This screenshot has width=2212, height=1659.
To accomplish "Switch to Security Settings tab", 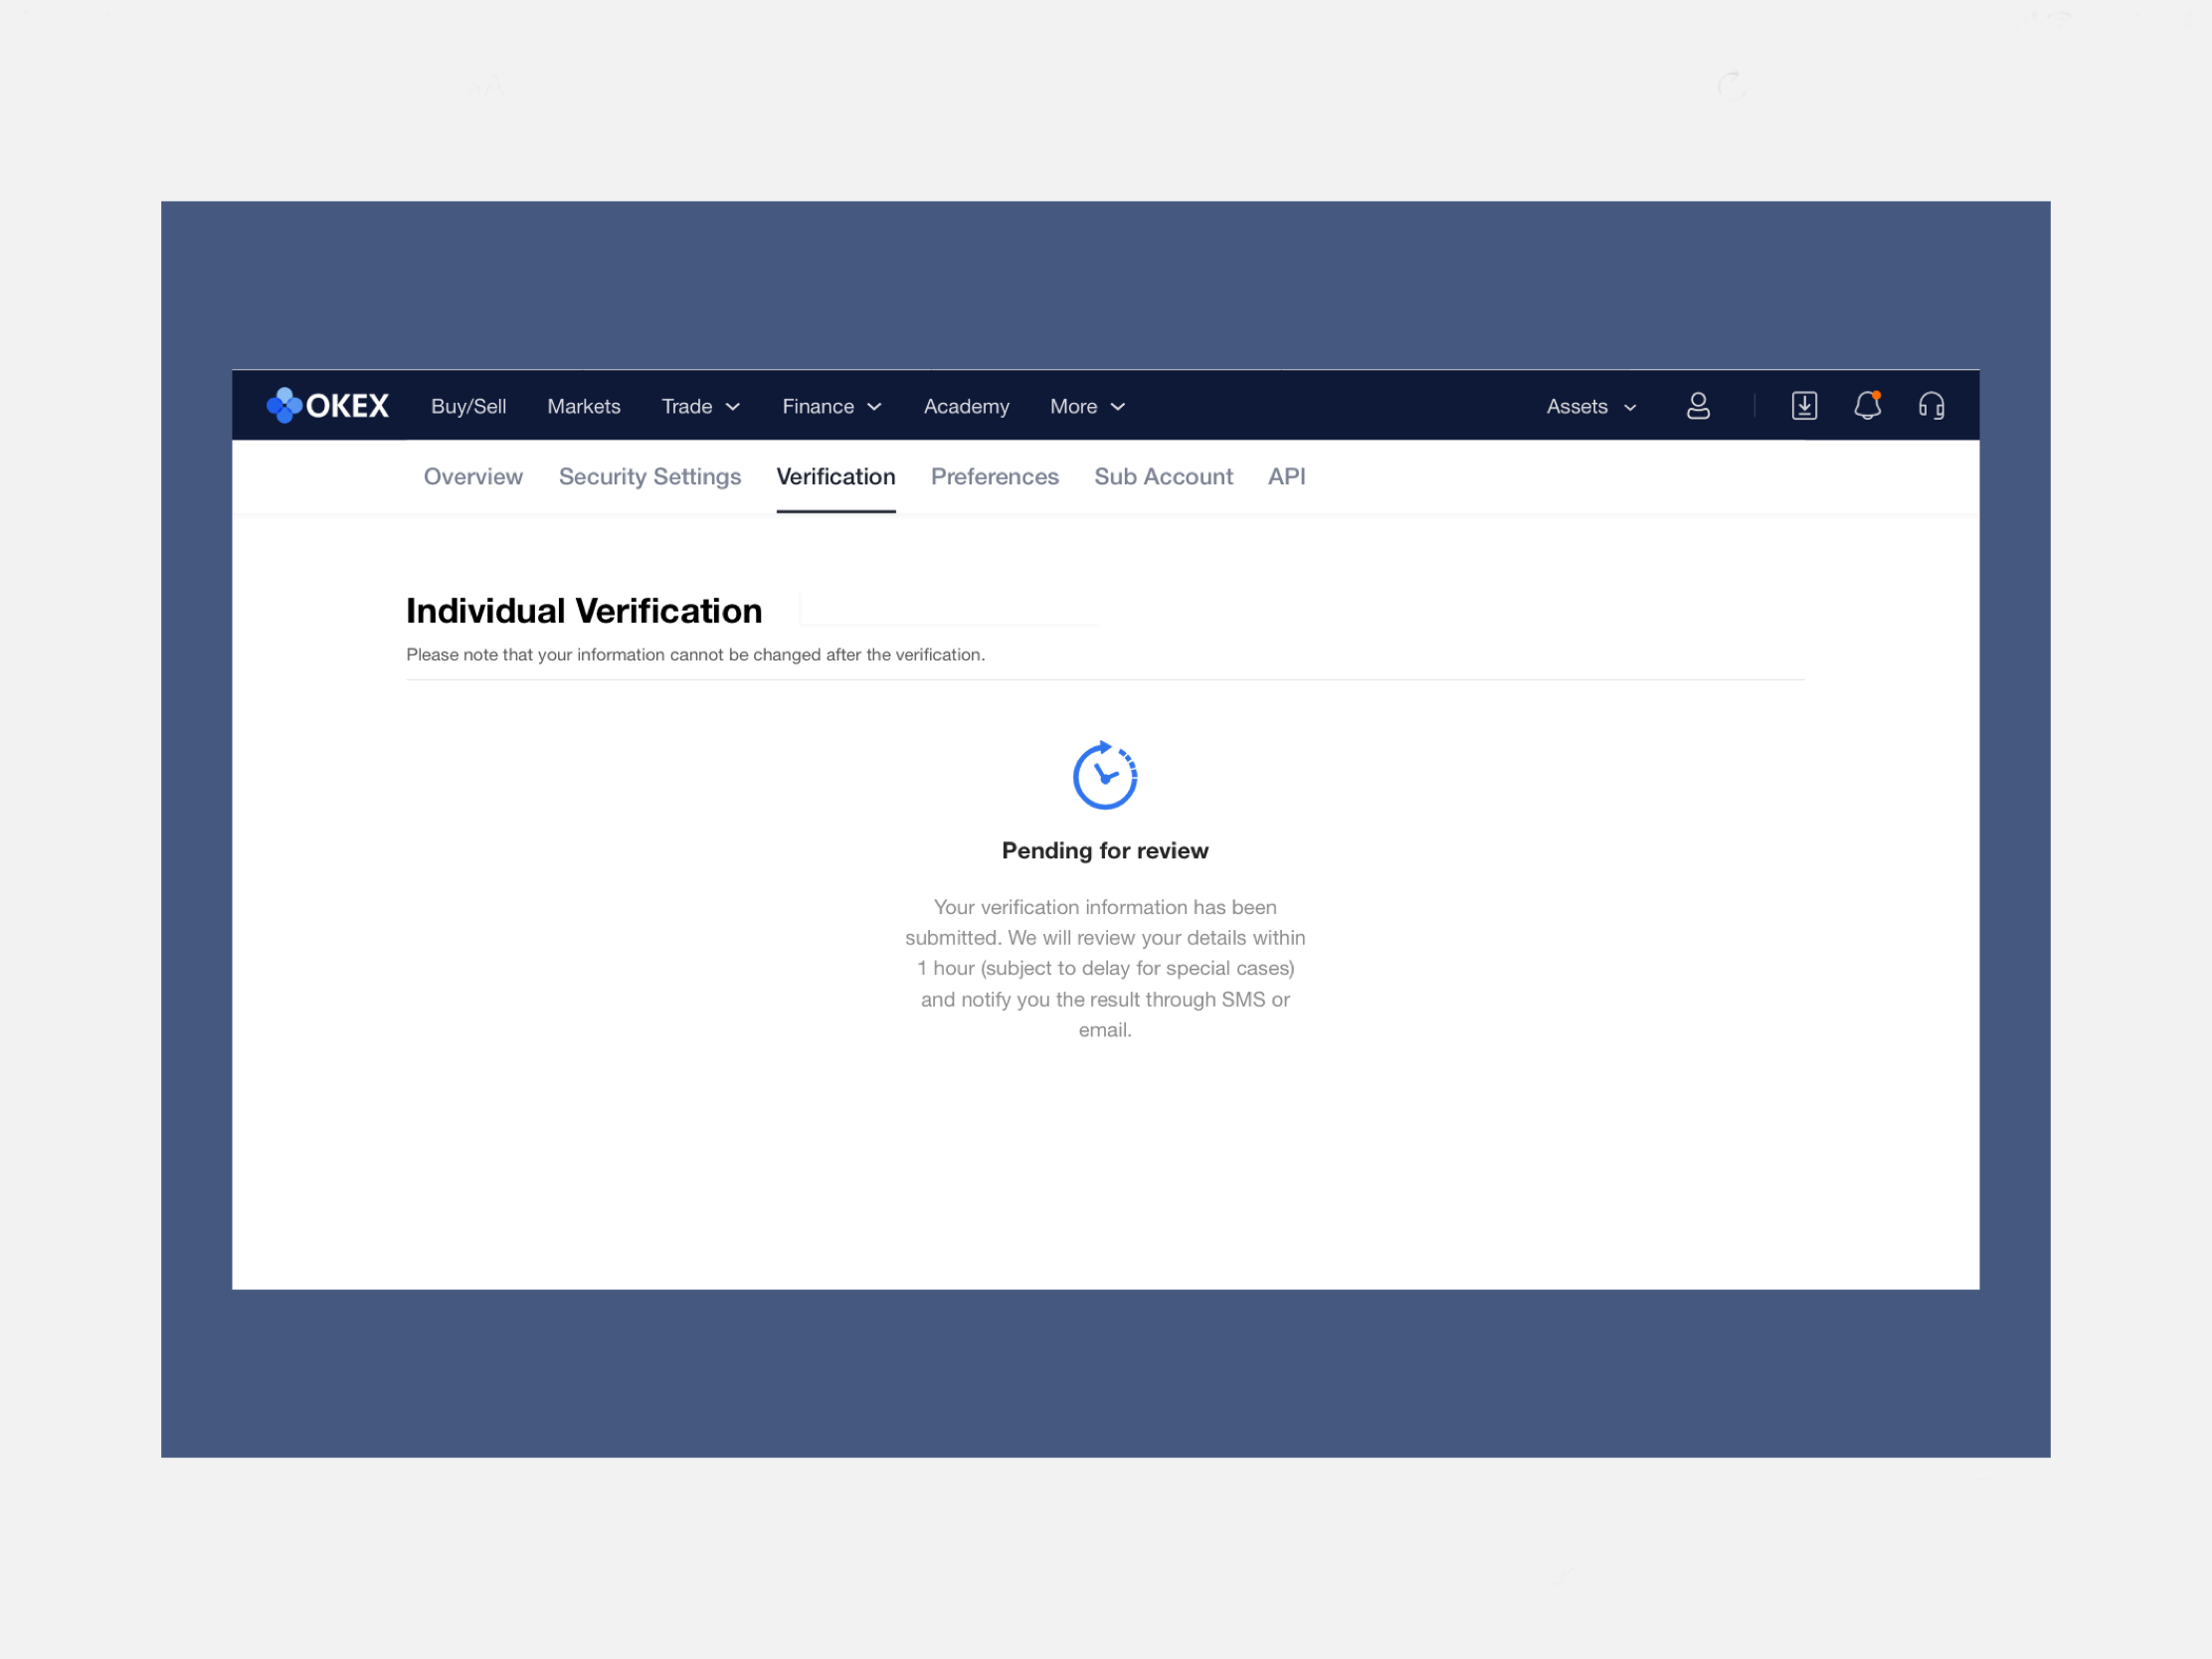I will [649, 476].
